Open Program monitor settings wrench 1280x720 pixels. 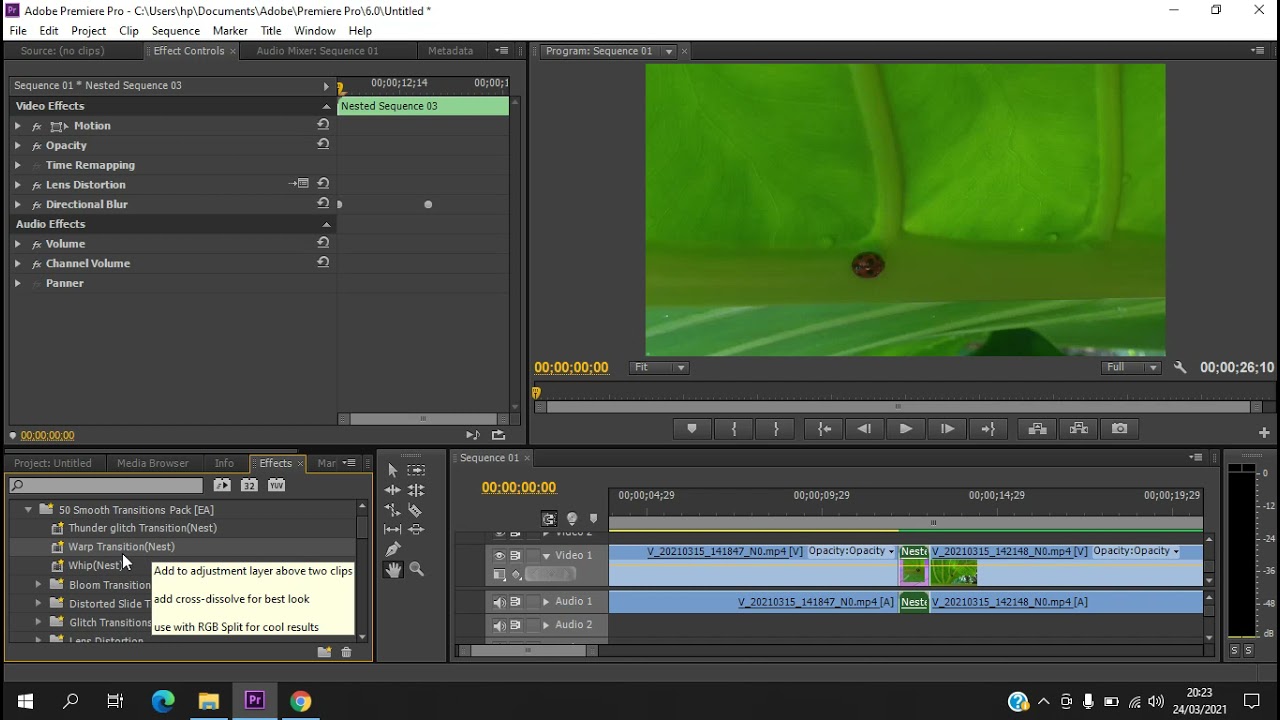pos(1180,368)
